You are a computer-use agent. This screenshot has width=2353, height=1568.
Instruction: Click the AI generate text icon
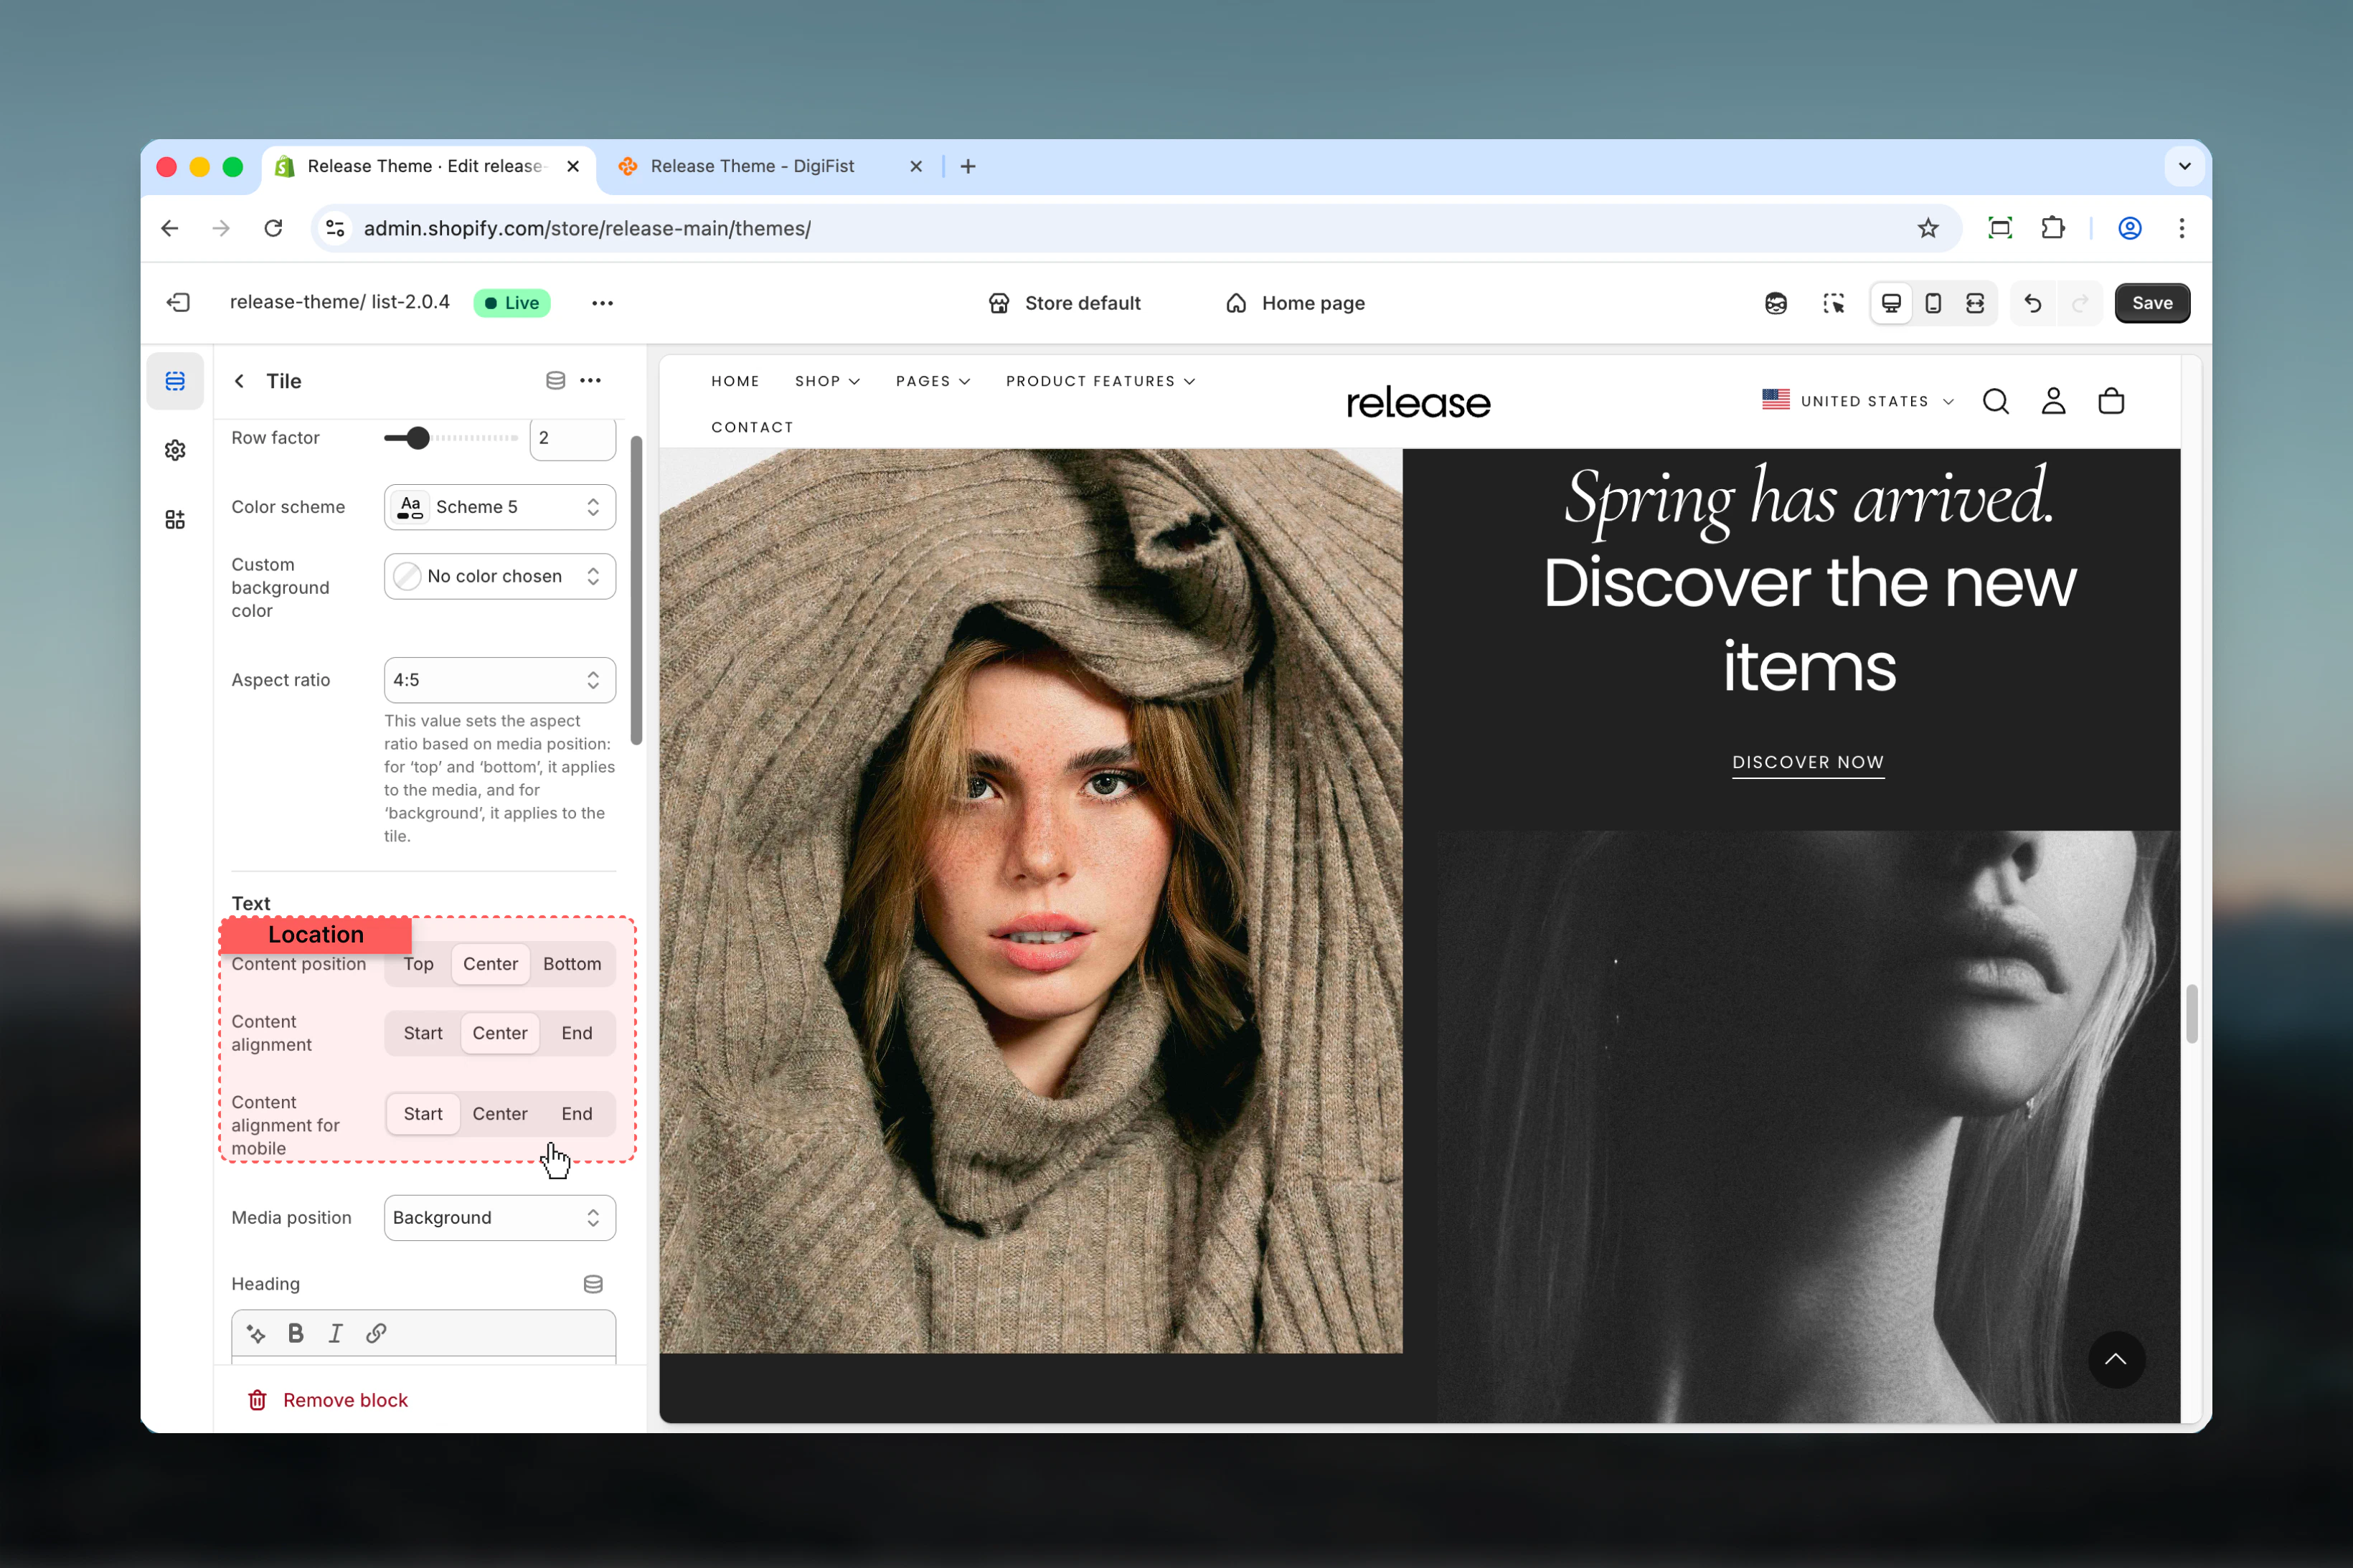click(257, 1334)
